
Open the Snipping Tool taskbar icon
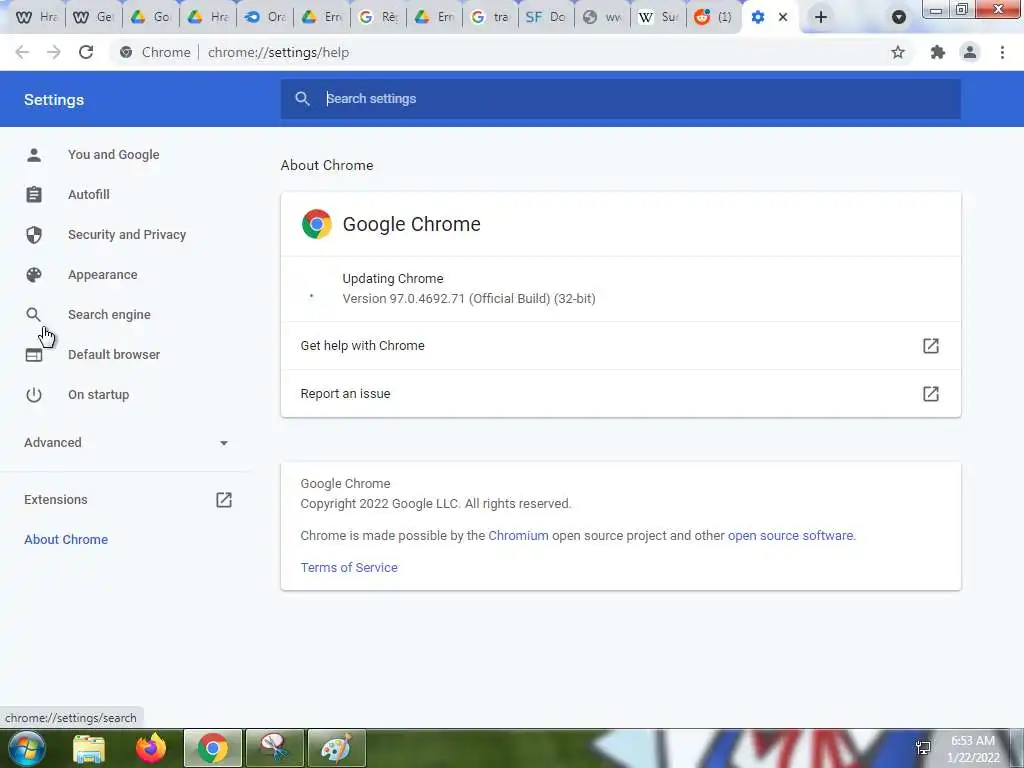pyautogui.click(x=275, y=748)
